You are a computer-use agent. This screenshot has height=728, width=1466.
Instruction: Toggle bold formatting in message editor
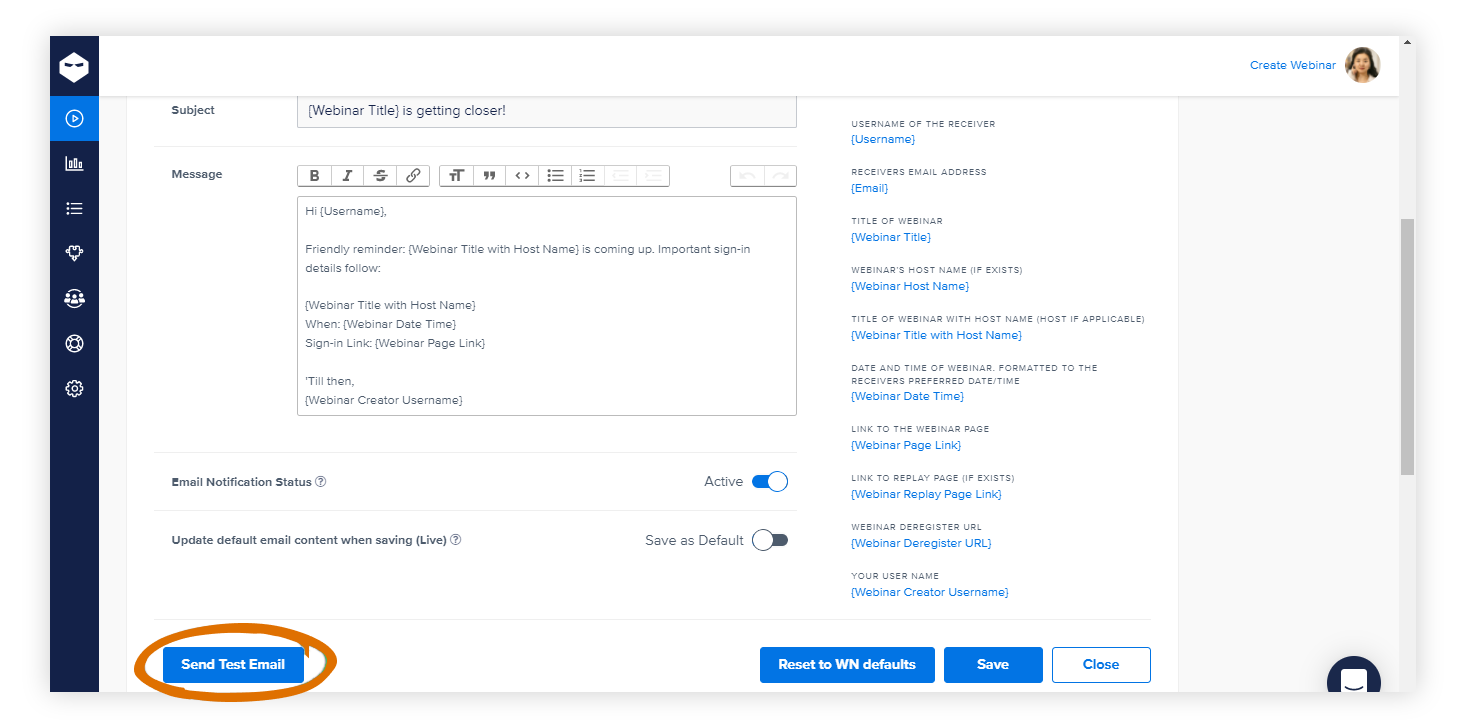point(314,176)
